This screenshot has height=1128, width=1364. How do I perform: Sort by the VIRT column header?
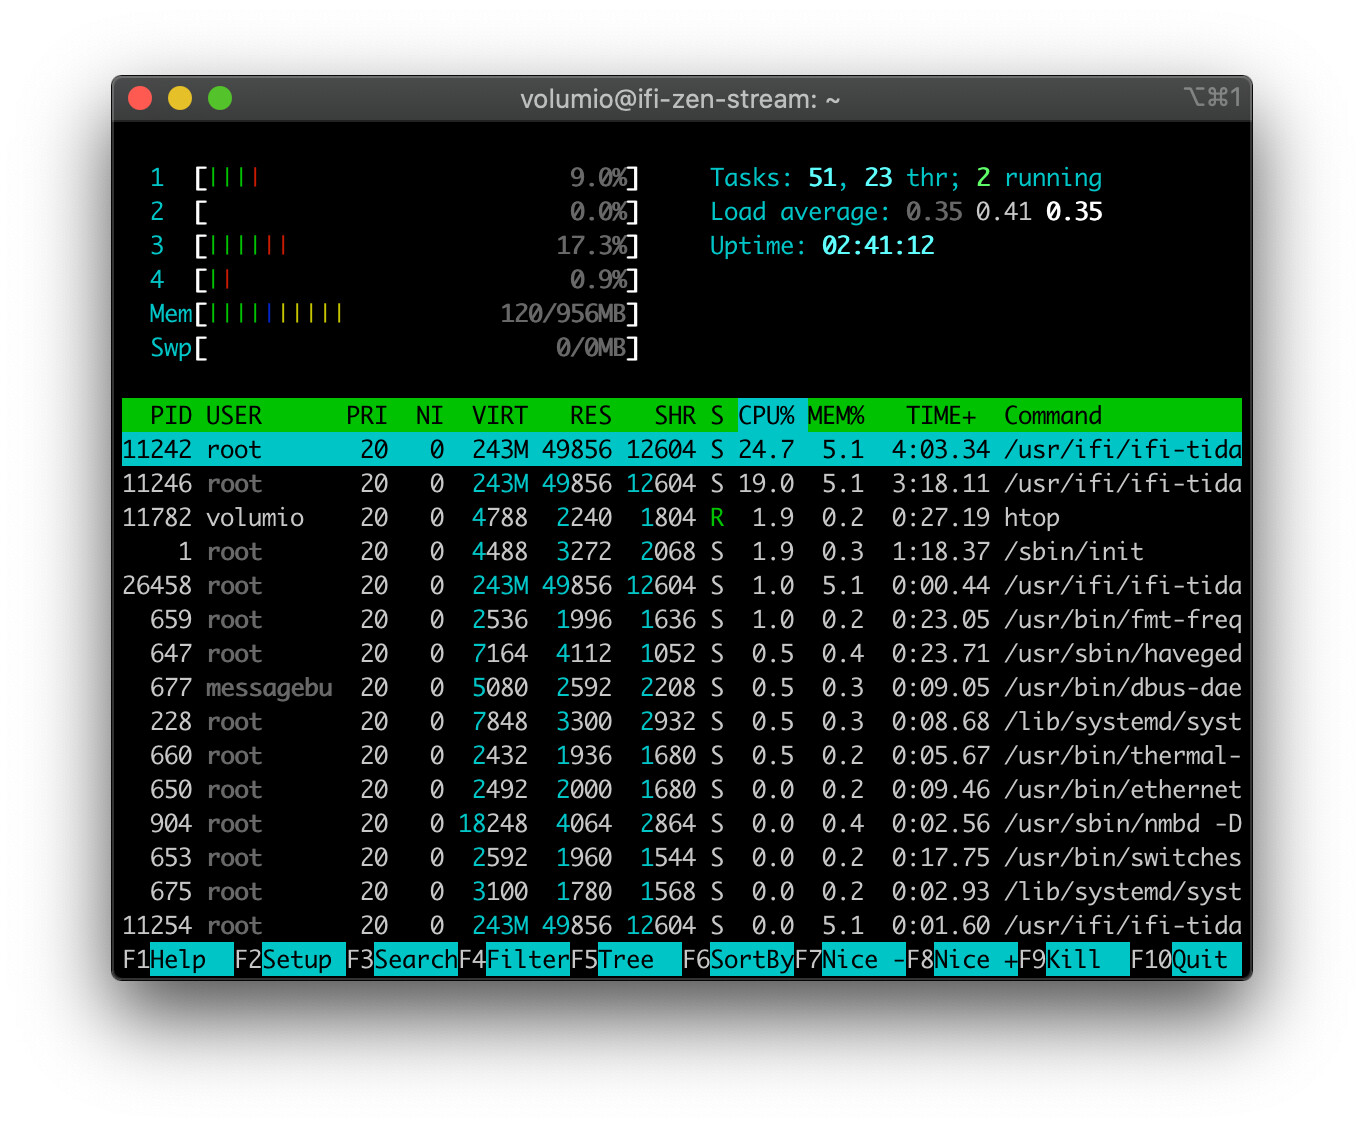[x=500, y=416]
